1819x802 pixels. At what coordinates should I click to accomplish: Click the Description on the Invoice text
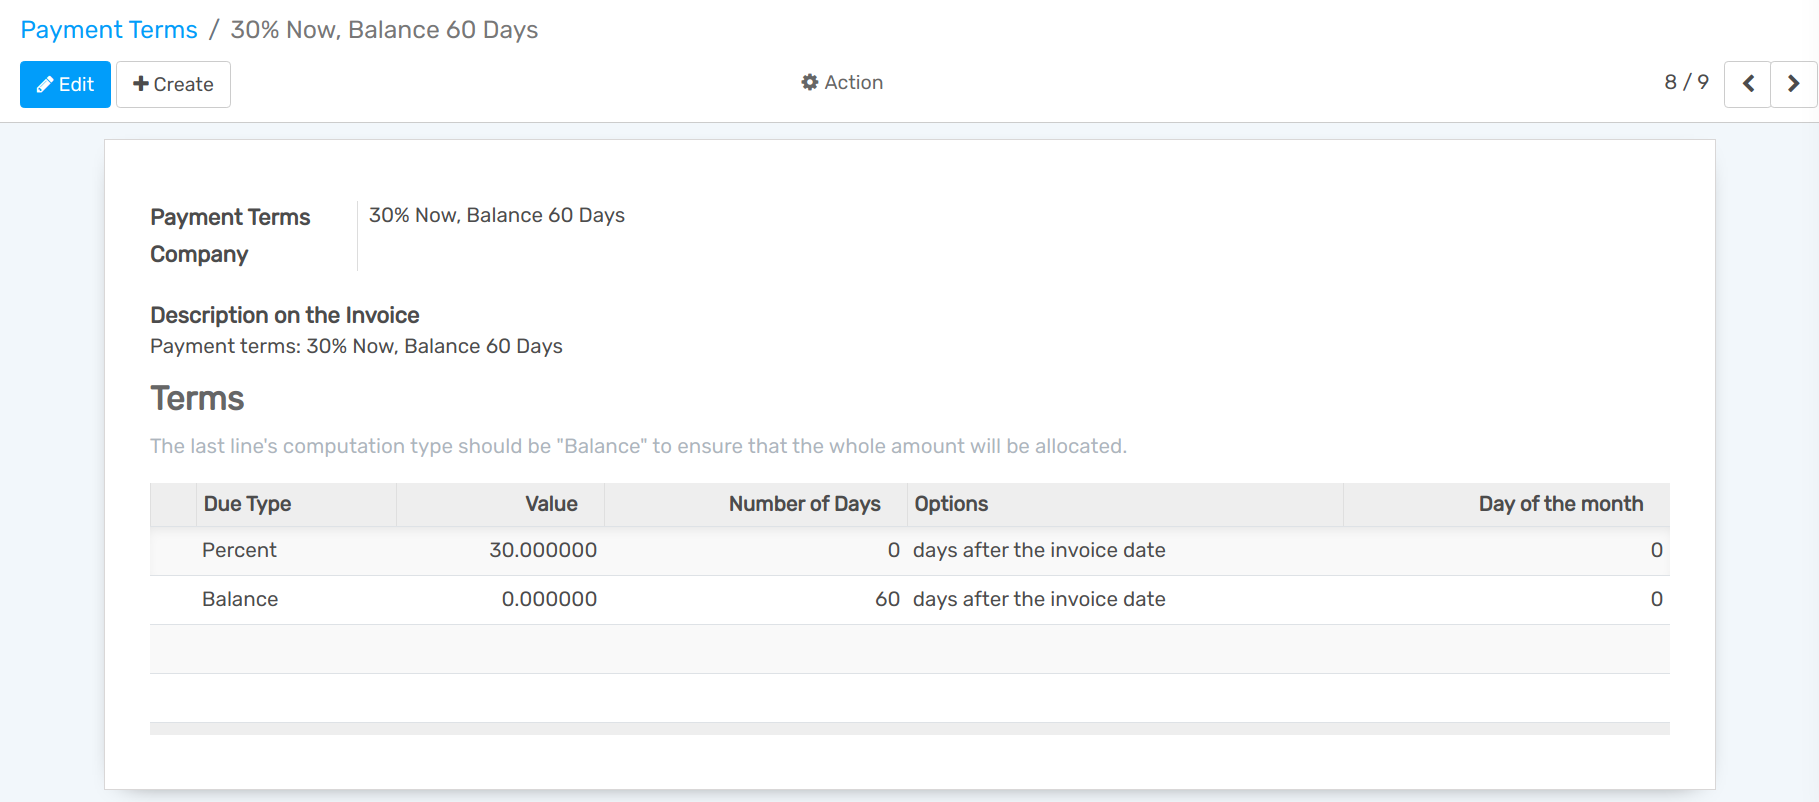tap(356, 346)
